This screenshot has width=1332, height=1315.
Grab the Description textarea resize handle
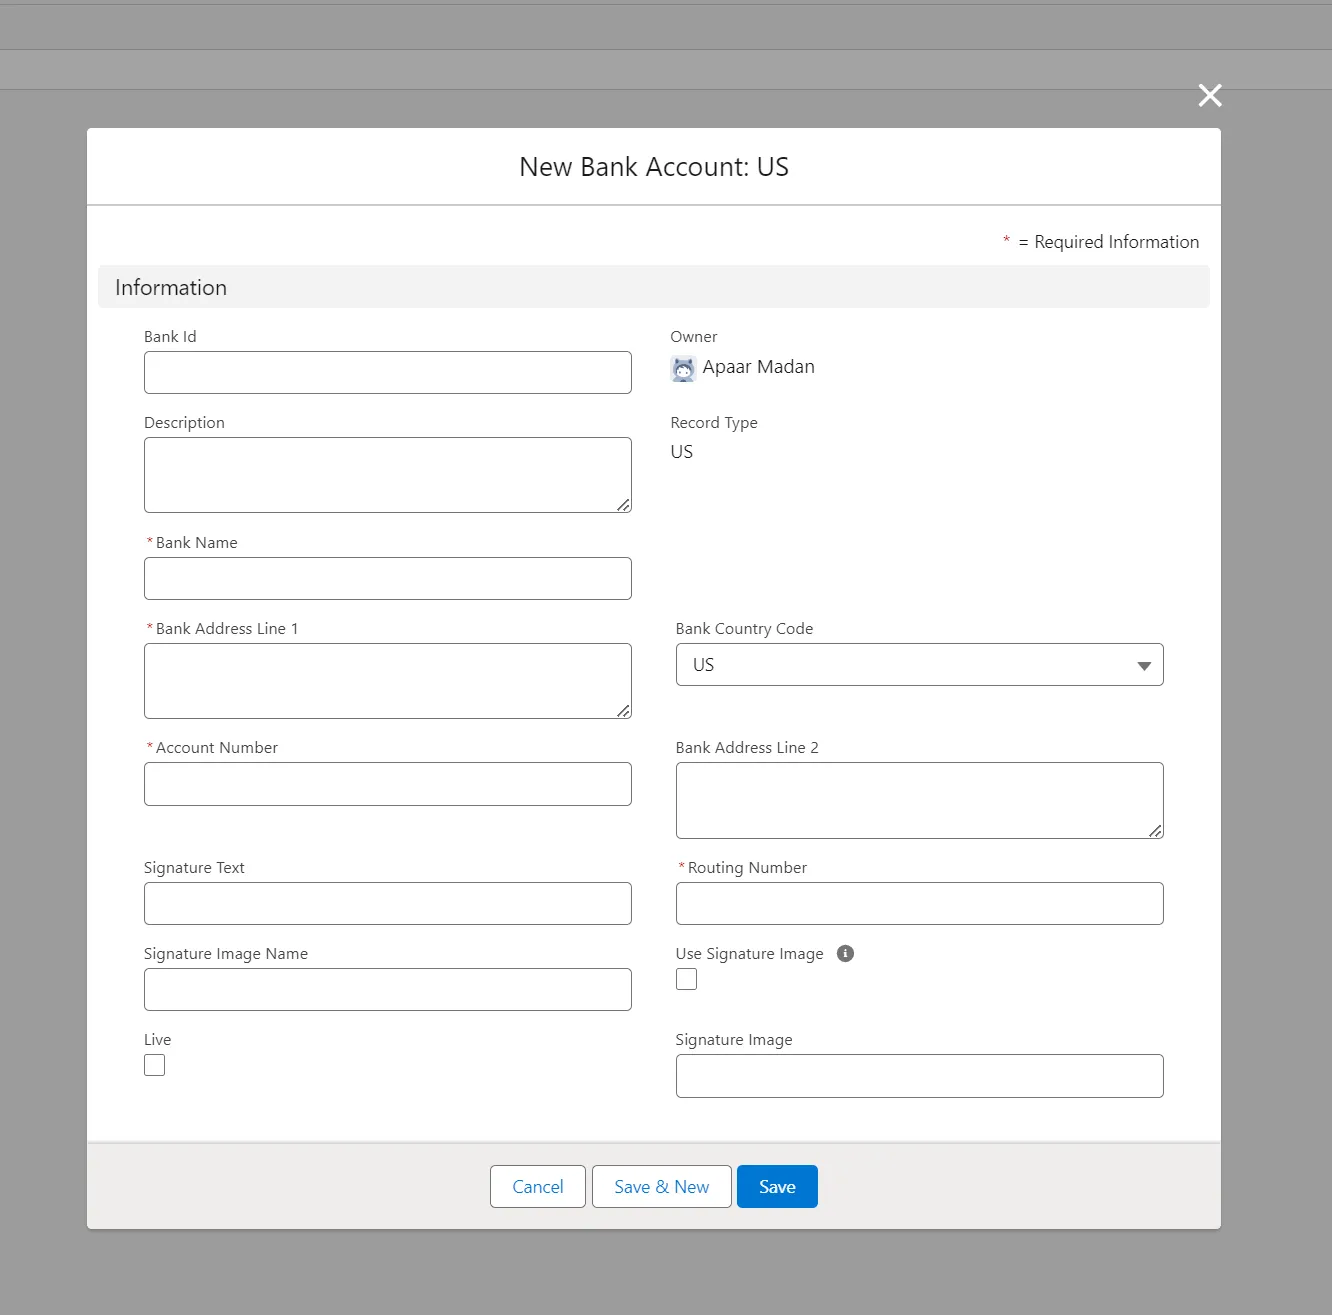[x=623, y=505]
